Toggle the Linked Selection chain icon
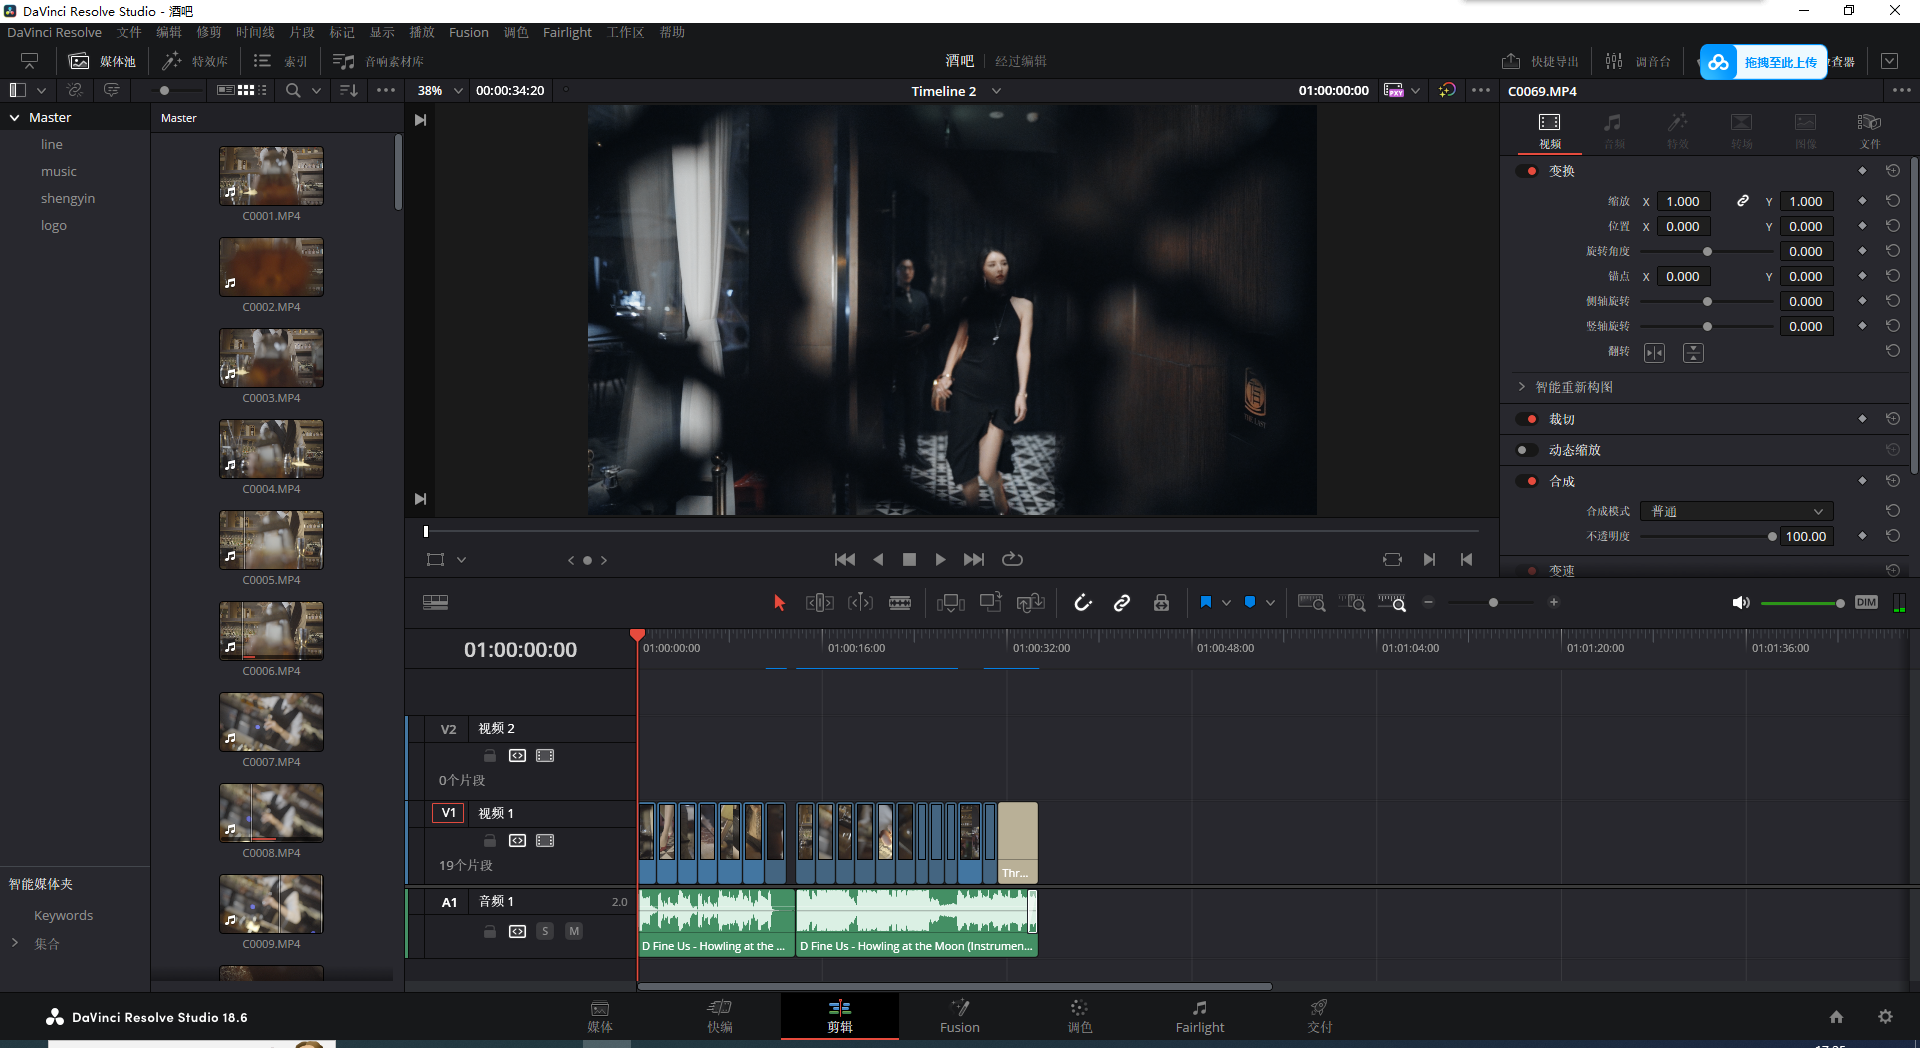Screen dimensions: 1920x1048 click(x=1122, y=602)
